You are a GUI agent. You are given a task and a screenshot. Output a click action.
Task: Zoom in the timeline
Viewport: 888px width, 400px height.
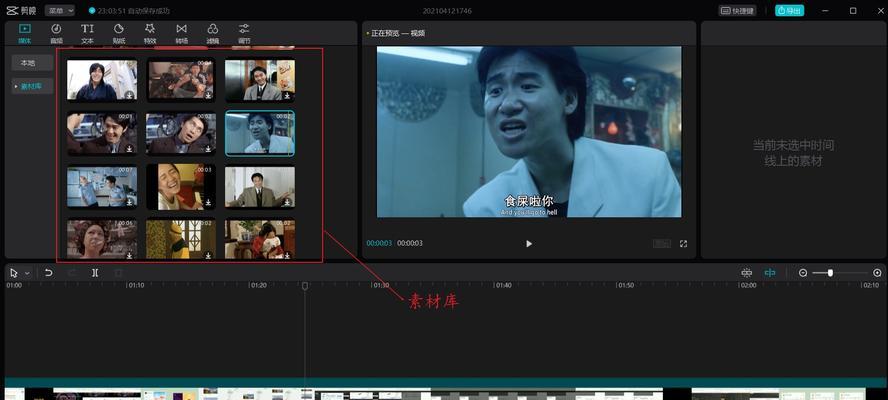(x=877, y=273)
